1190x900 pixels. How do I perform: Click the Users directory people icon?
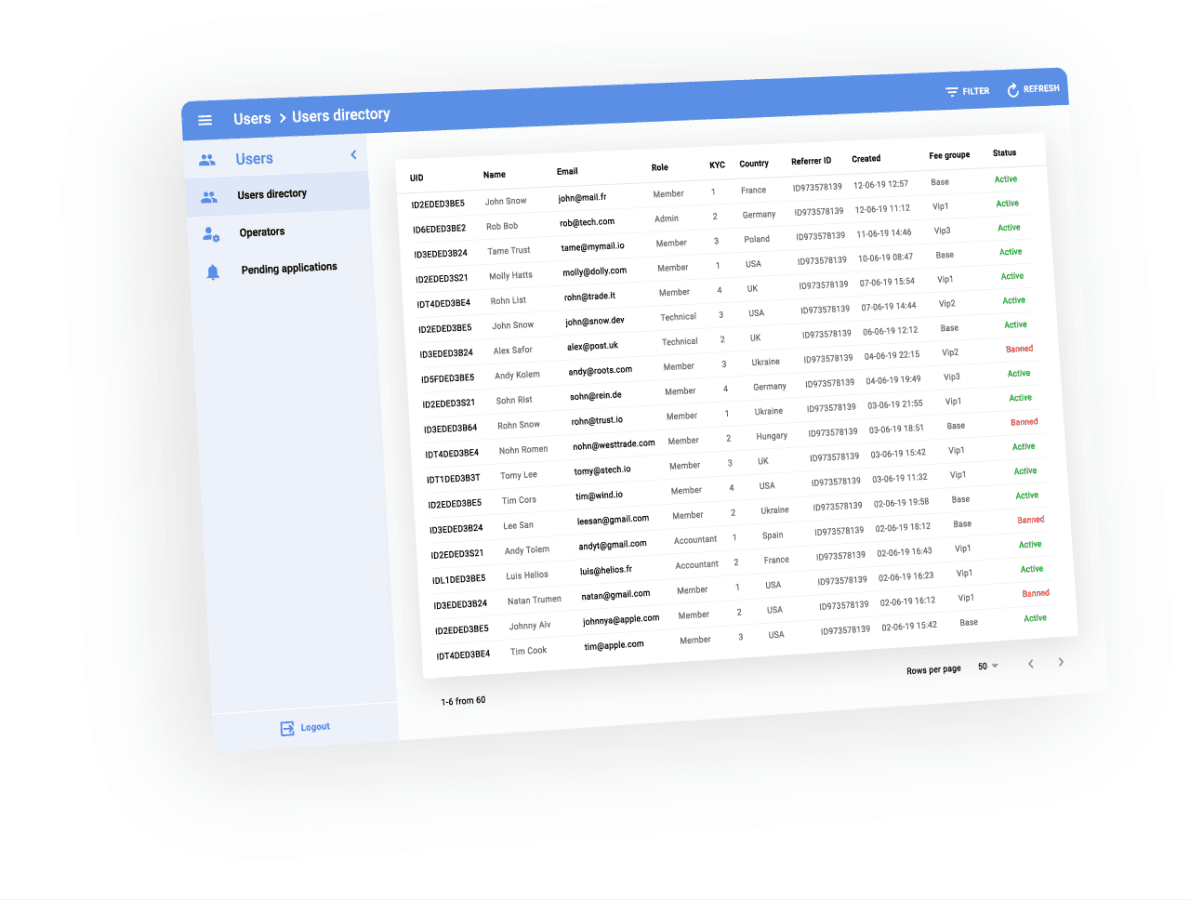pyautogui.click(x=209, y=197)
